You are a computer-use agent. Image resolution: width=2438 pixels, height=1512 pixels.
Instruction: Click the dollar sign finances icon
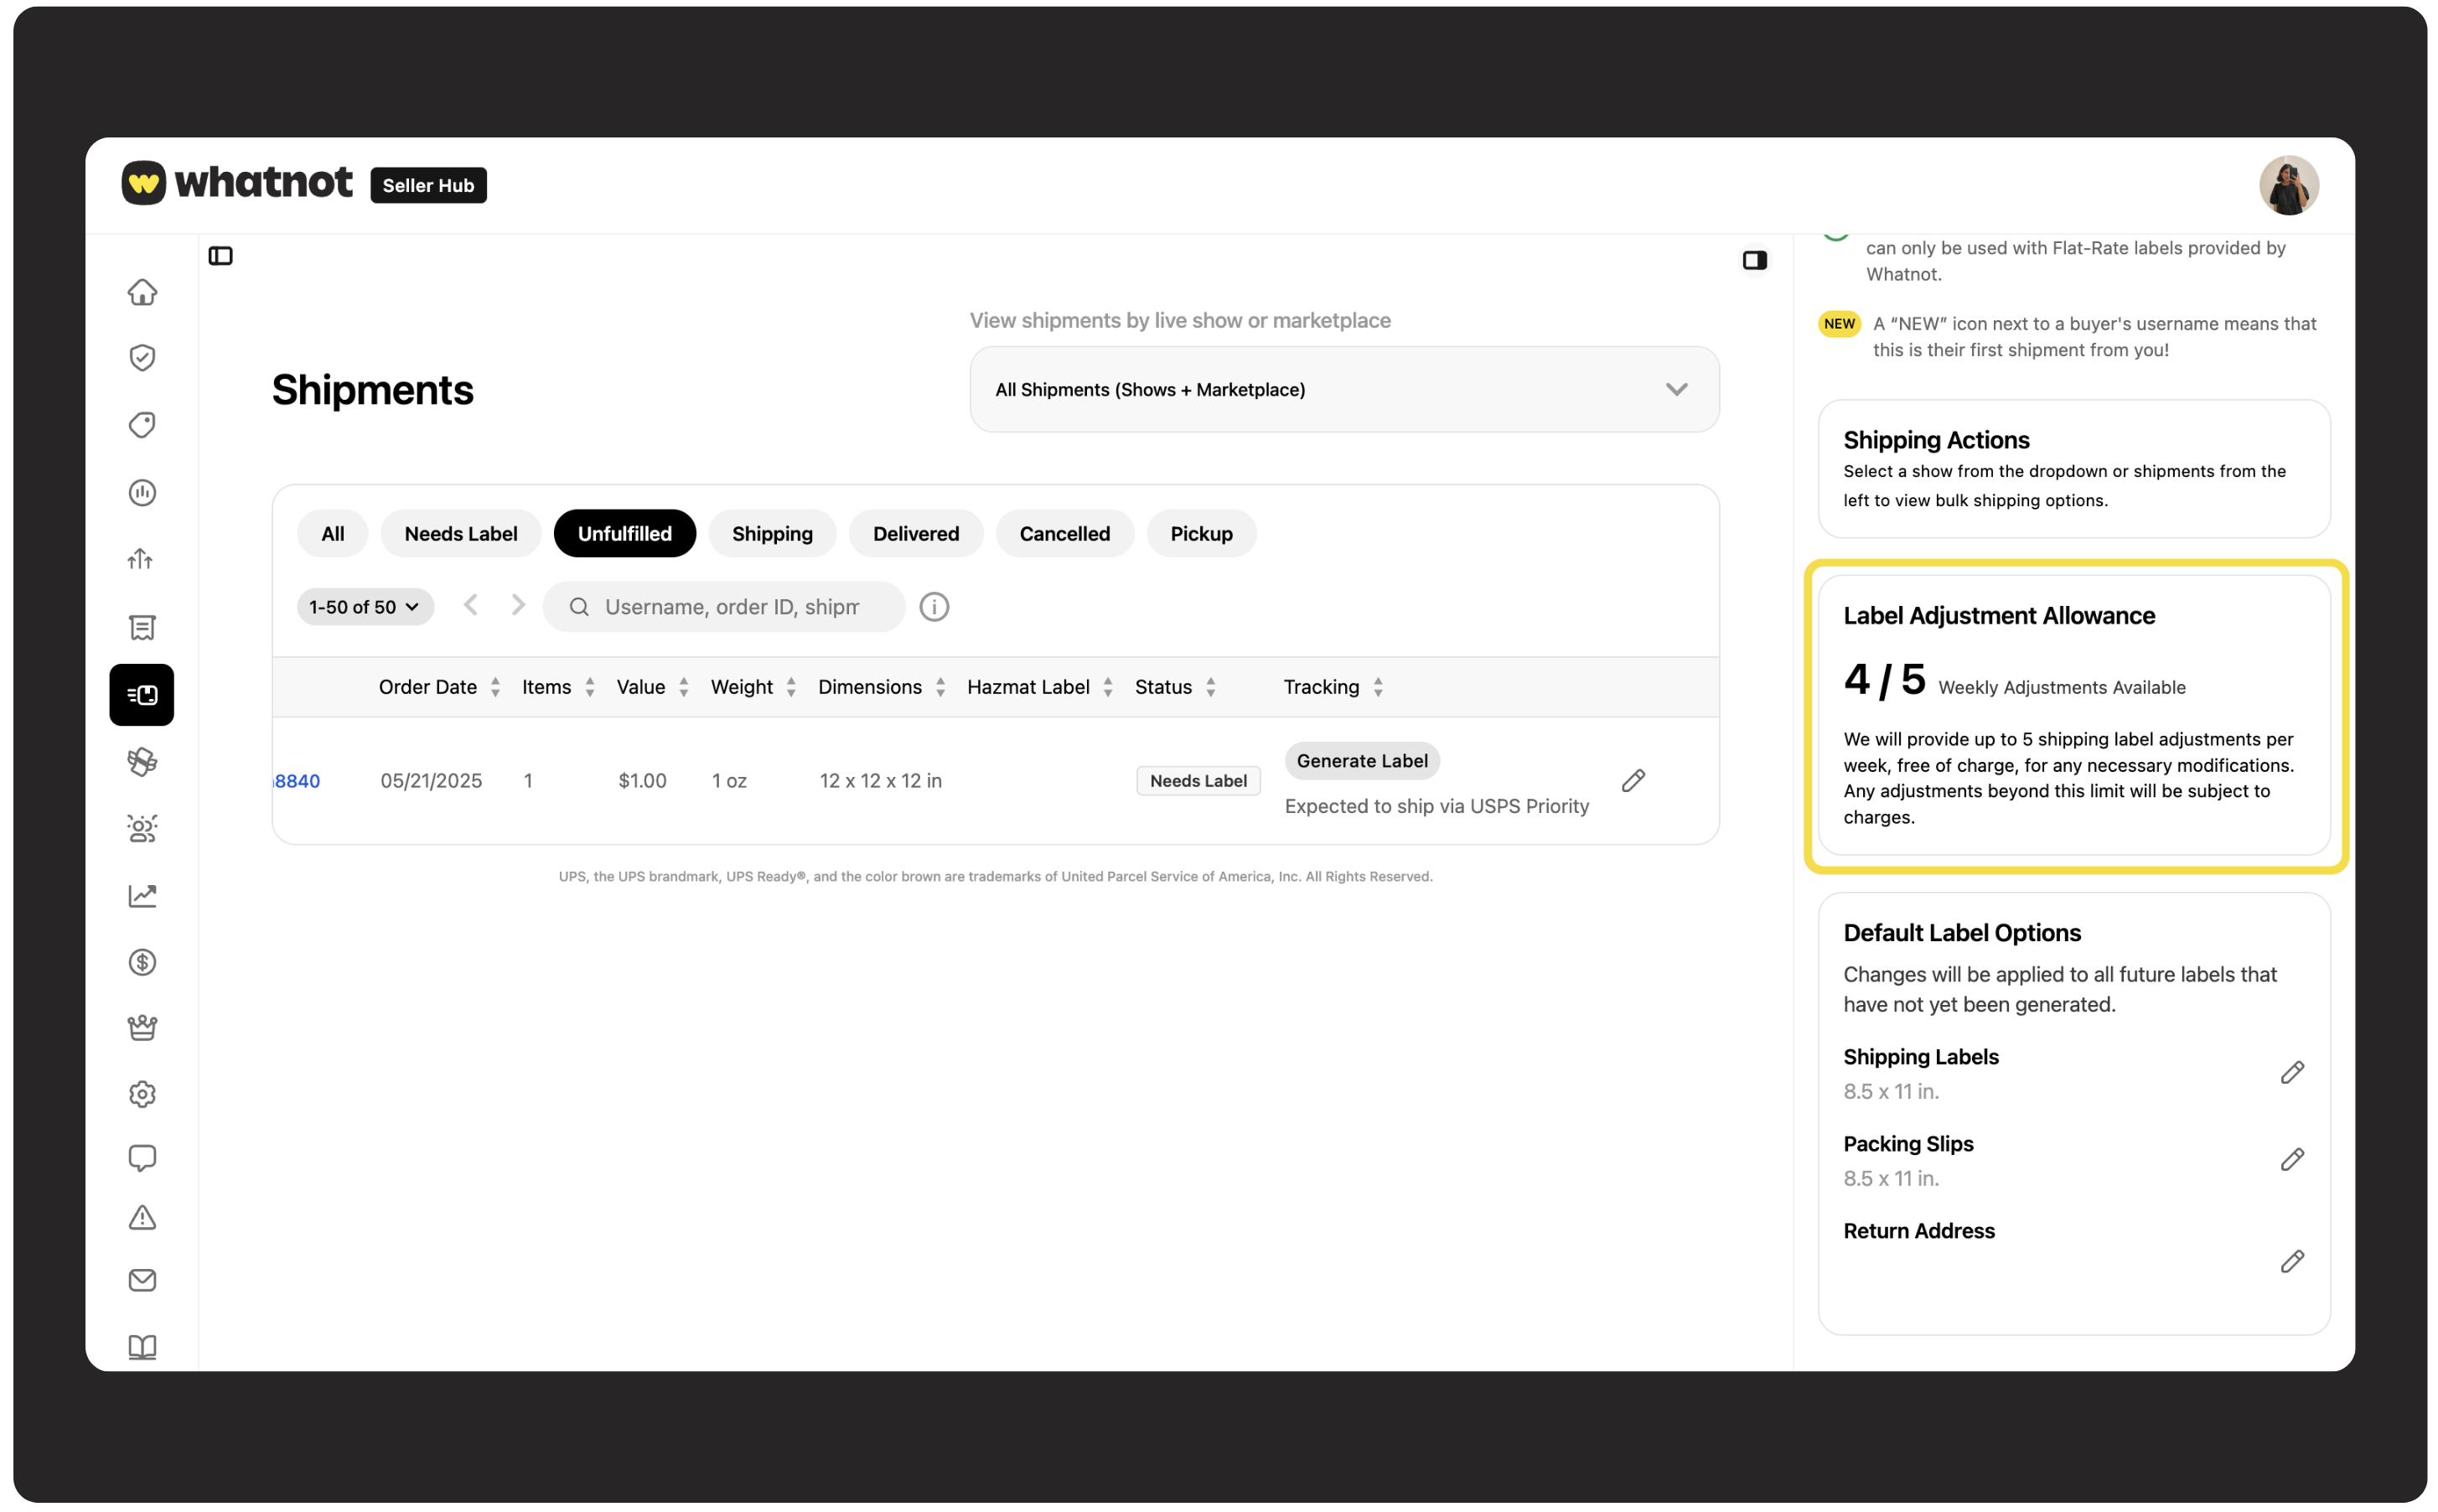point(142,962)
